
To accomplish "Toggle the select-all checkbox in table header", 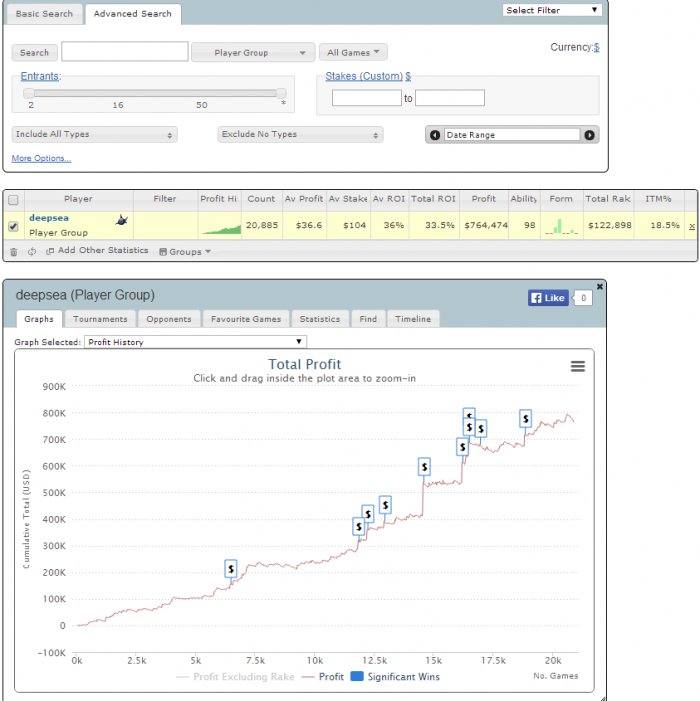I will (13, 200).
